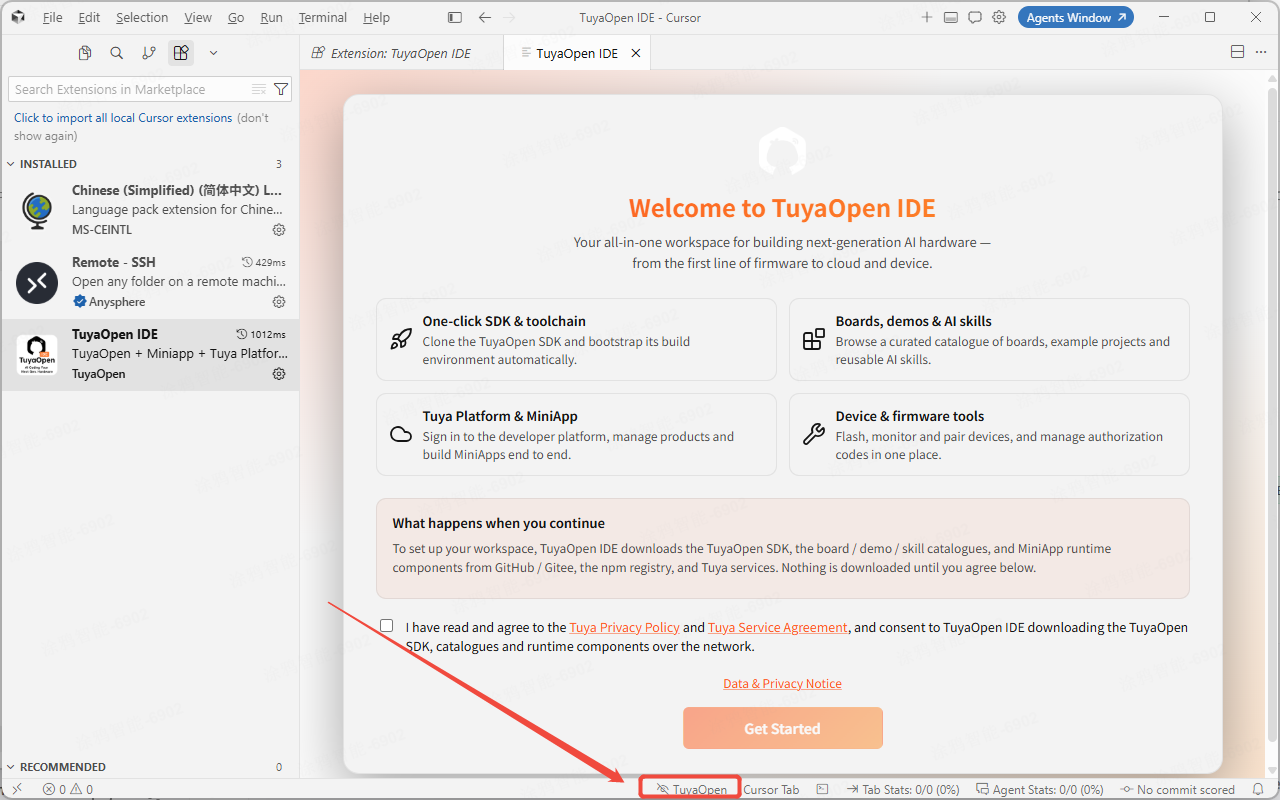Image resolution: width=1280 pixels, height=800 pixels.
Task: Click the Get Started button
Action: [x=783, y=728]
